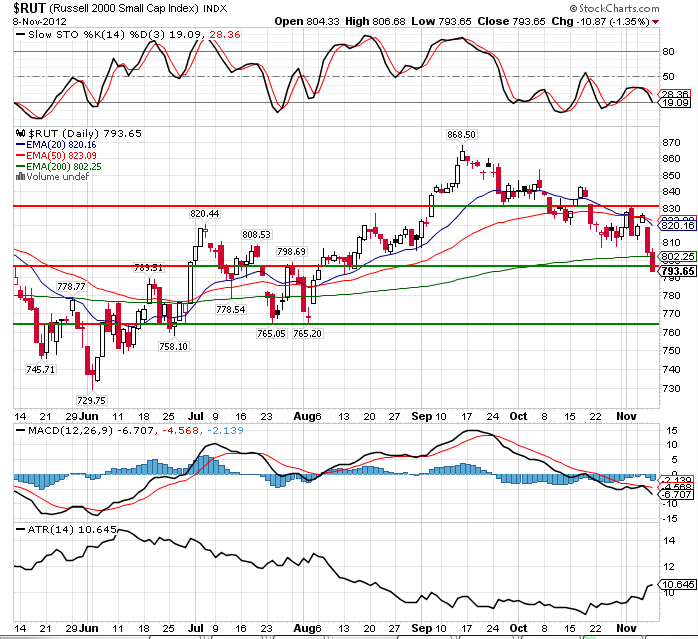The width and height of the screenshot is (698, 639).
Task: Click the Sep month label under the price chart
Action: [422, 416]
